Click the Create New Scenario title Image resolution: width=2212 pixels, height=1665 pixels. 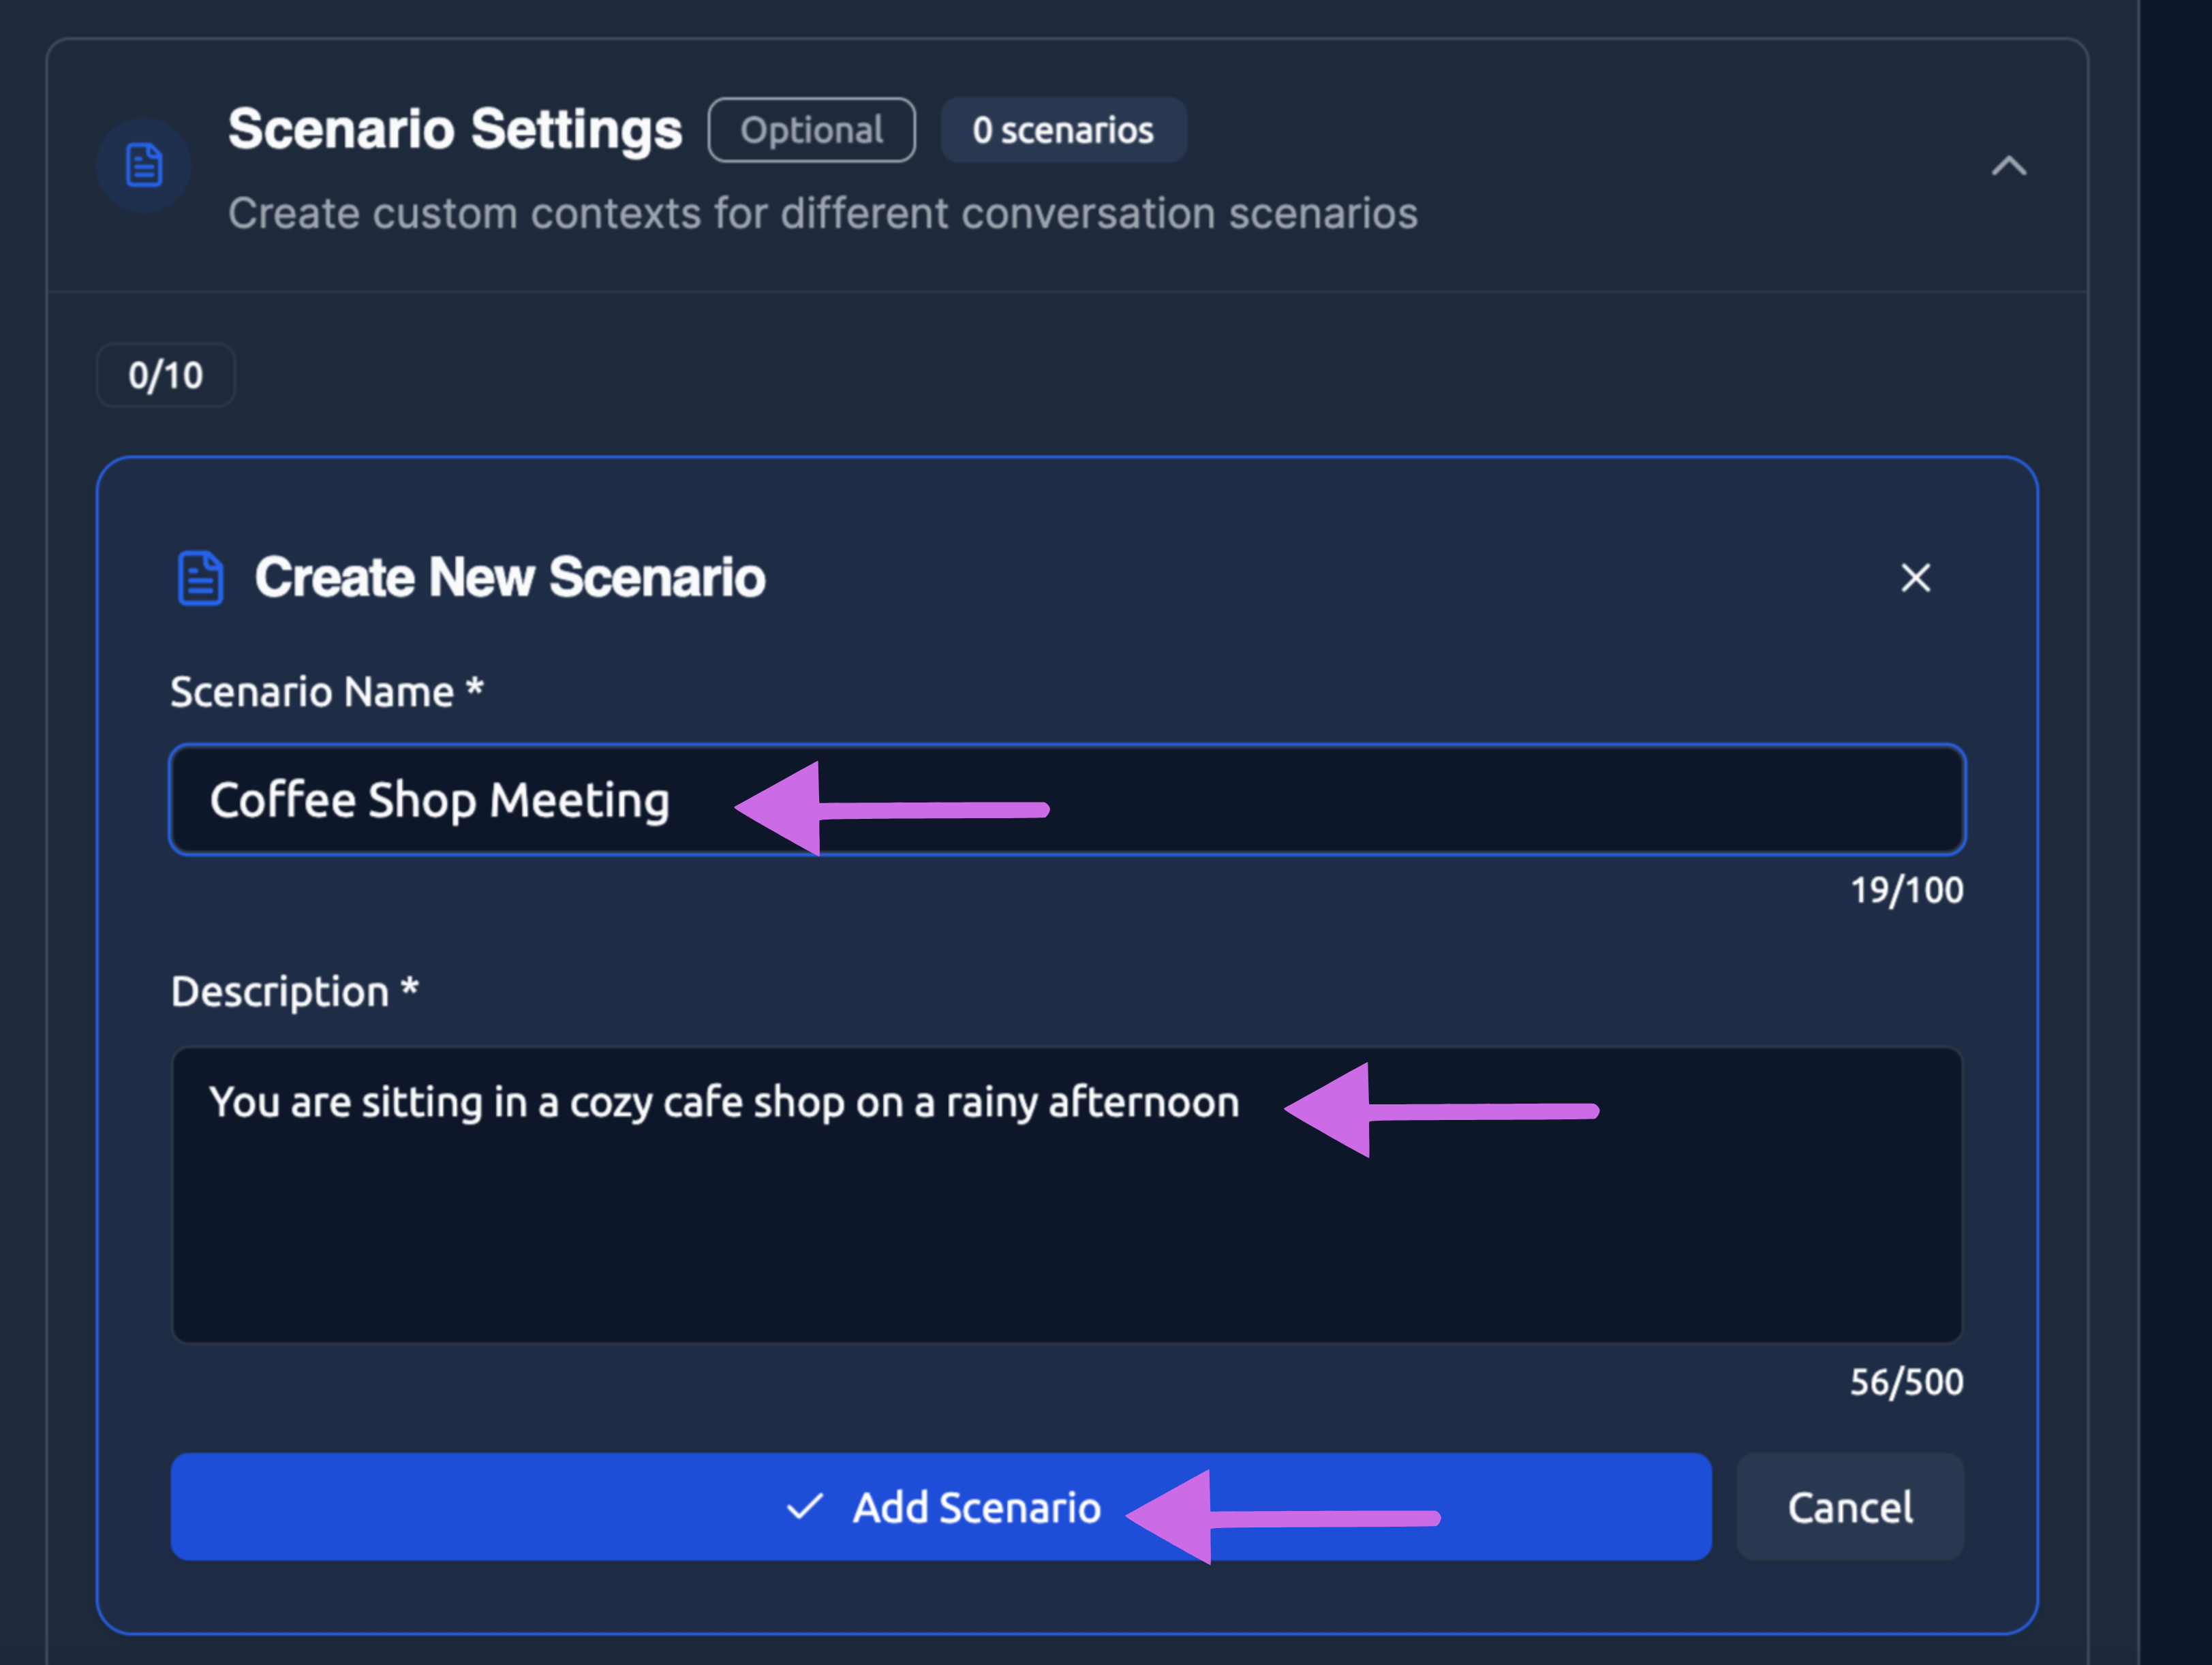point(510,578)
